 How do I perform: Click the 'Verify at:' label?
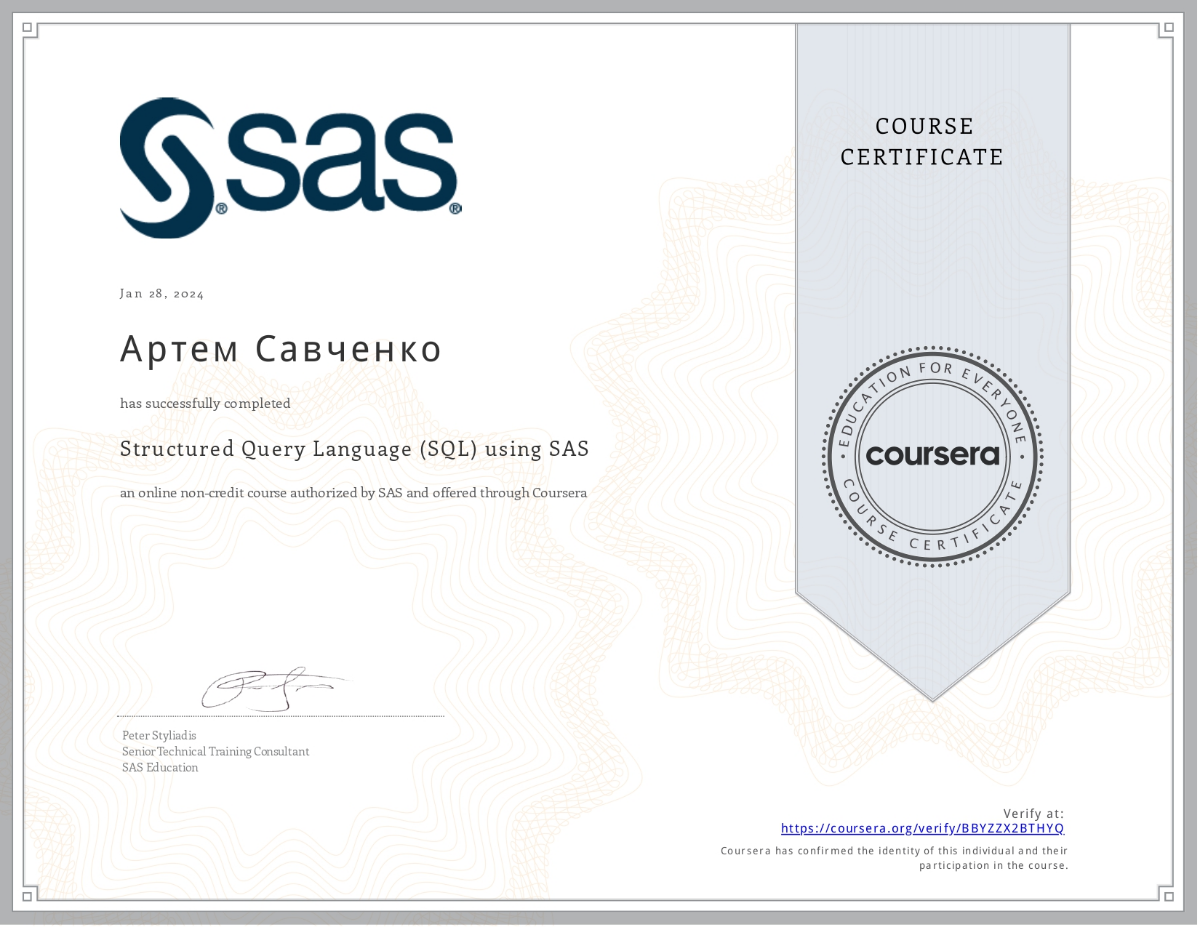(x=1033, y=814)
